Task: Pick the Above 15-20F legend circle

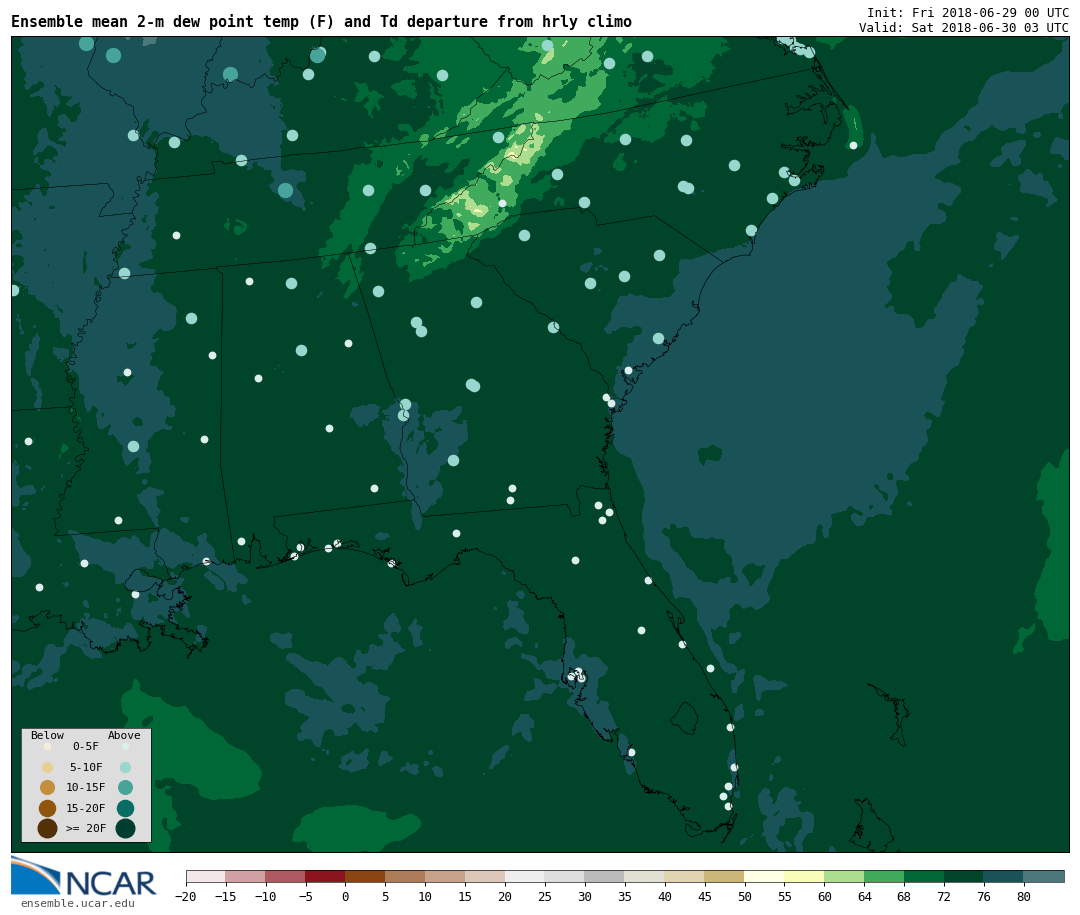Action: 125,808
